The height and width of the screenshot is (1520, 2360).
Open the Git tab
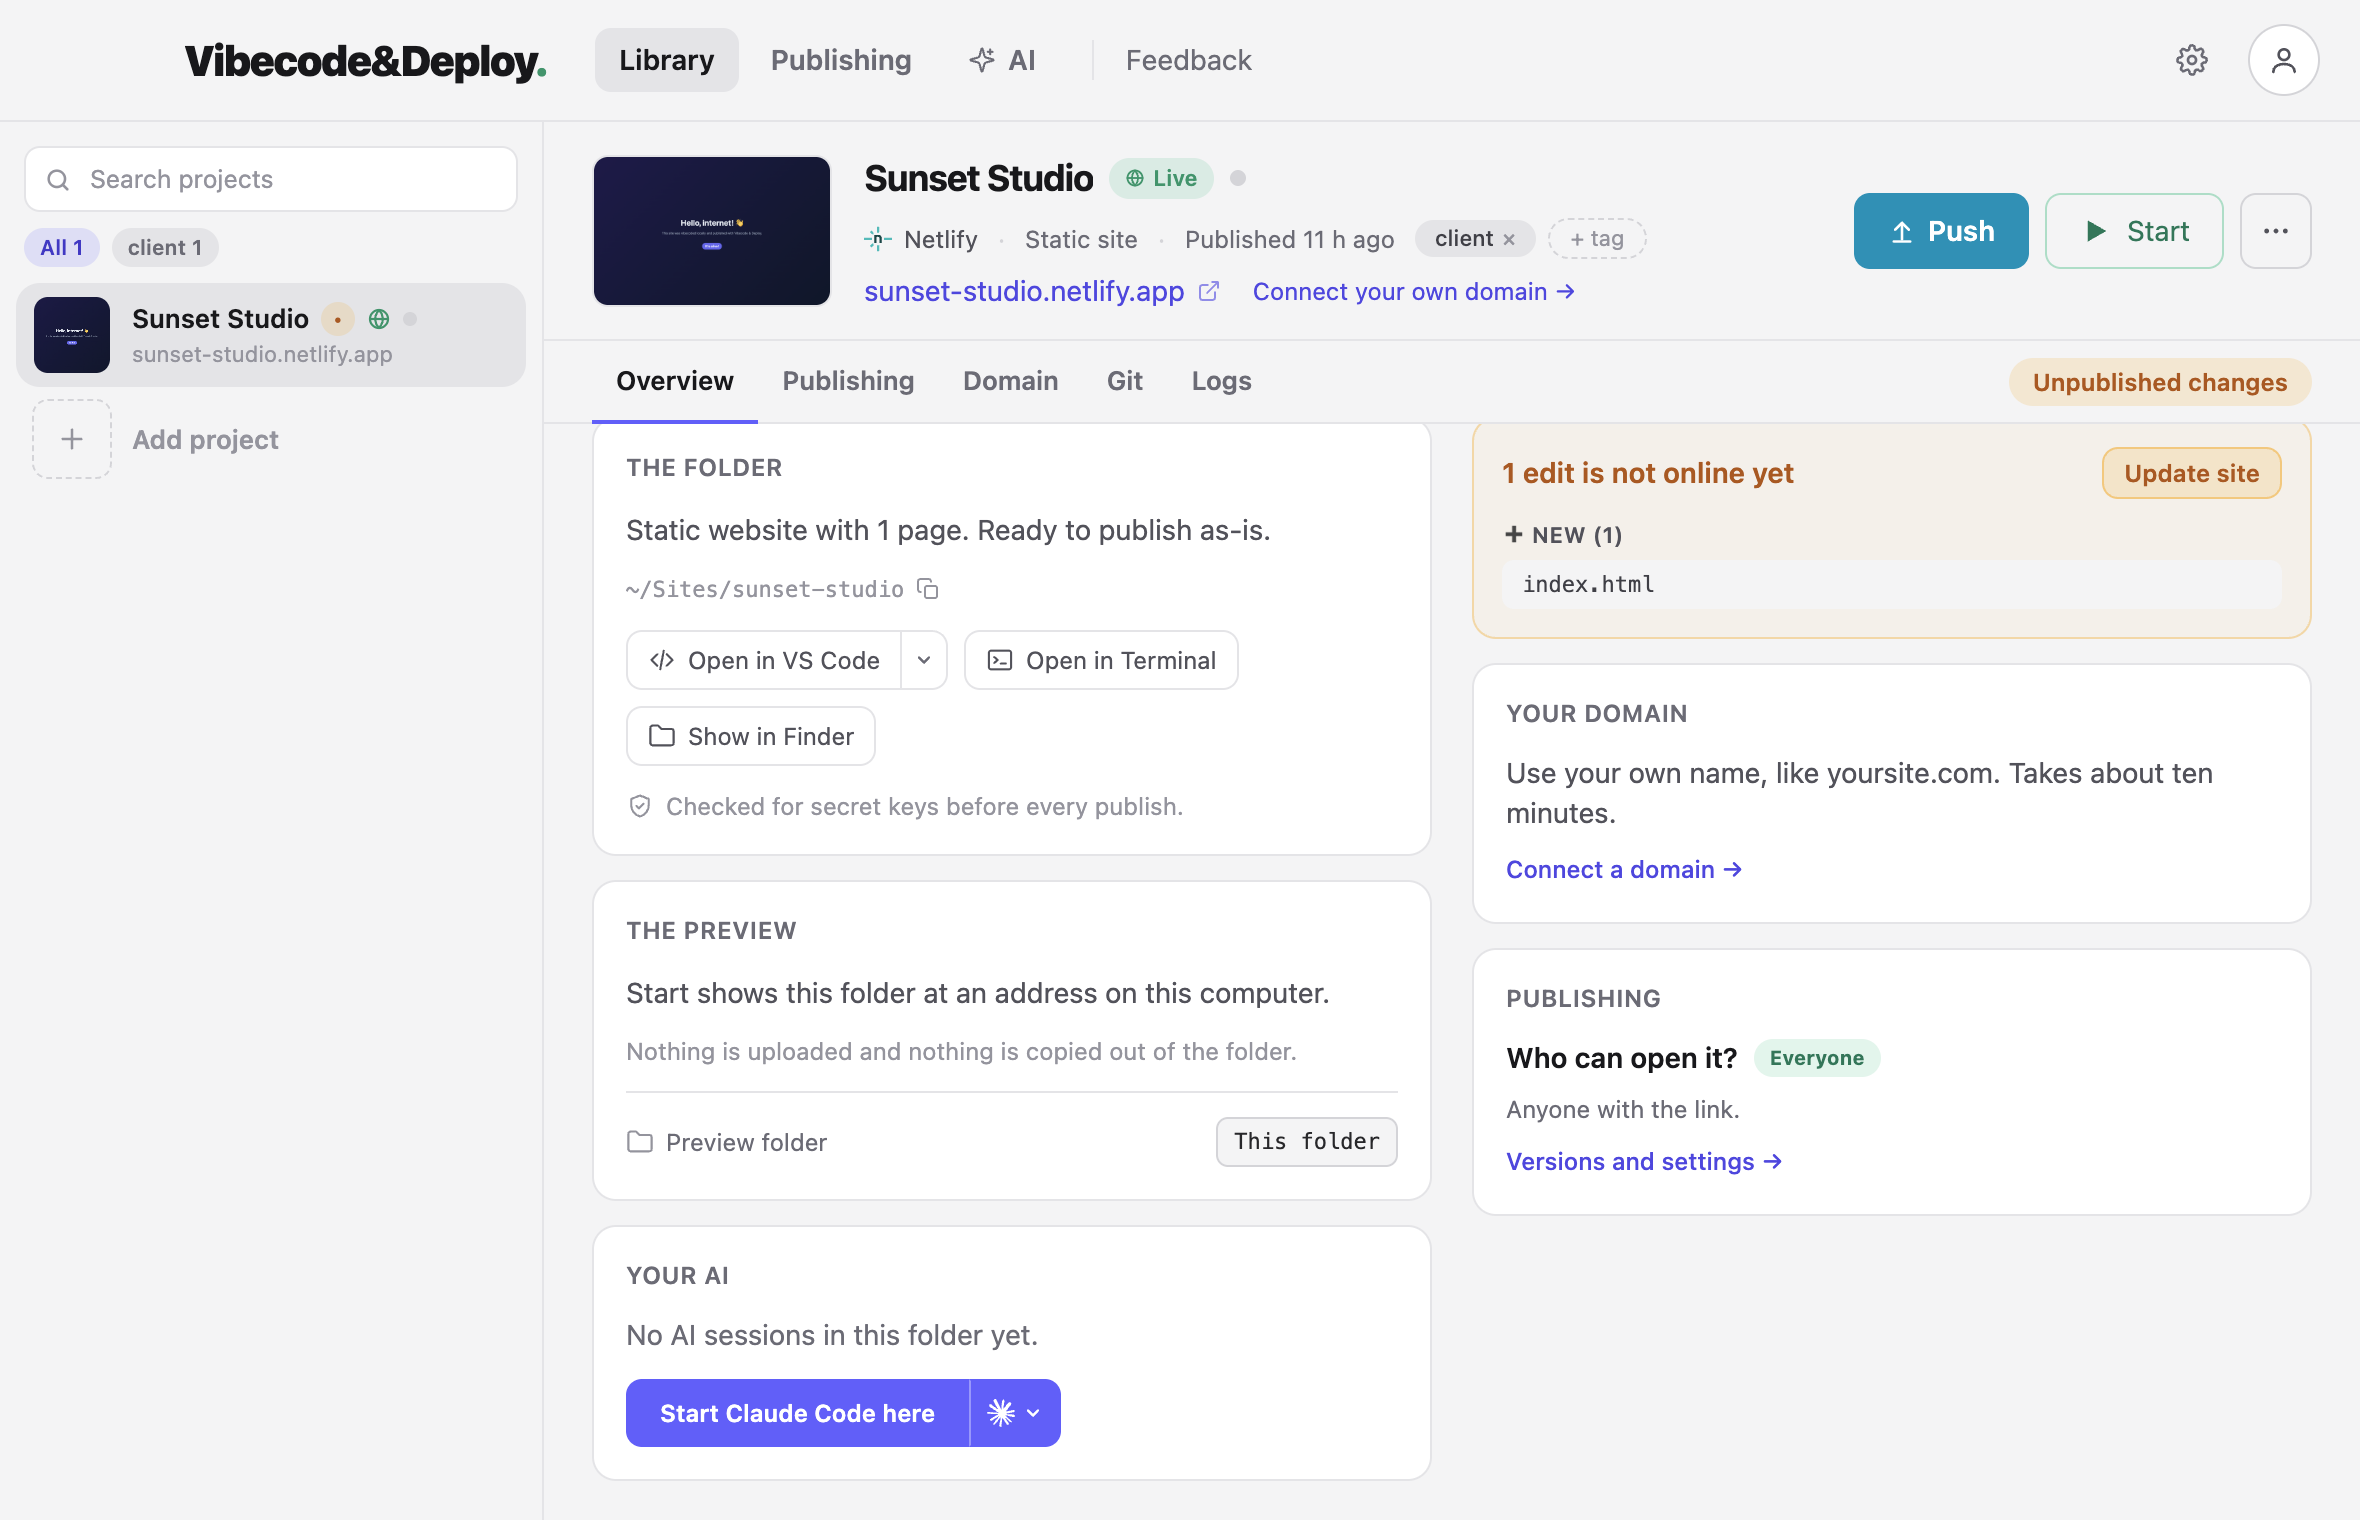pos(1124,381)
